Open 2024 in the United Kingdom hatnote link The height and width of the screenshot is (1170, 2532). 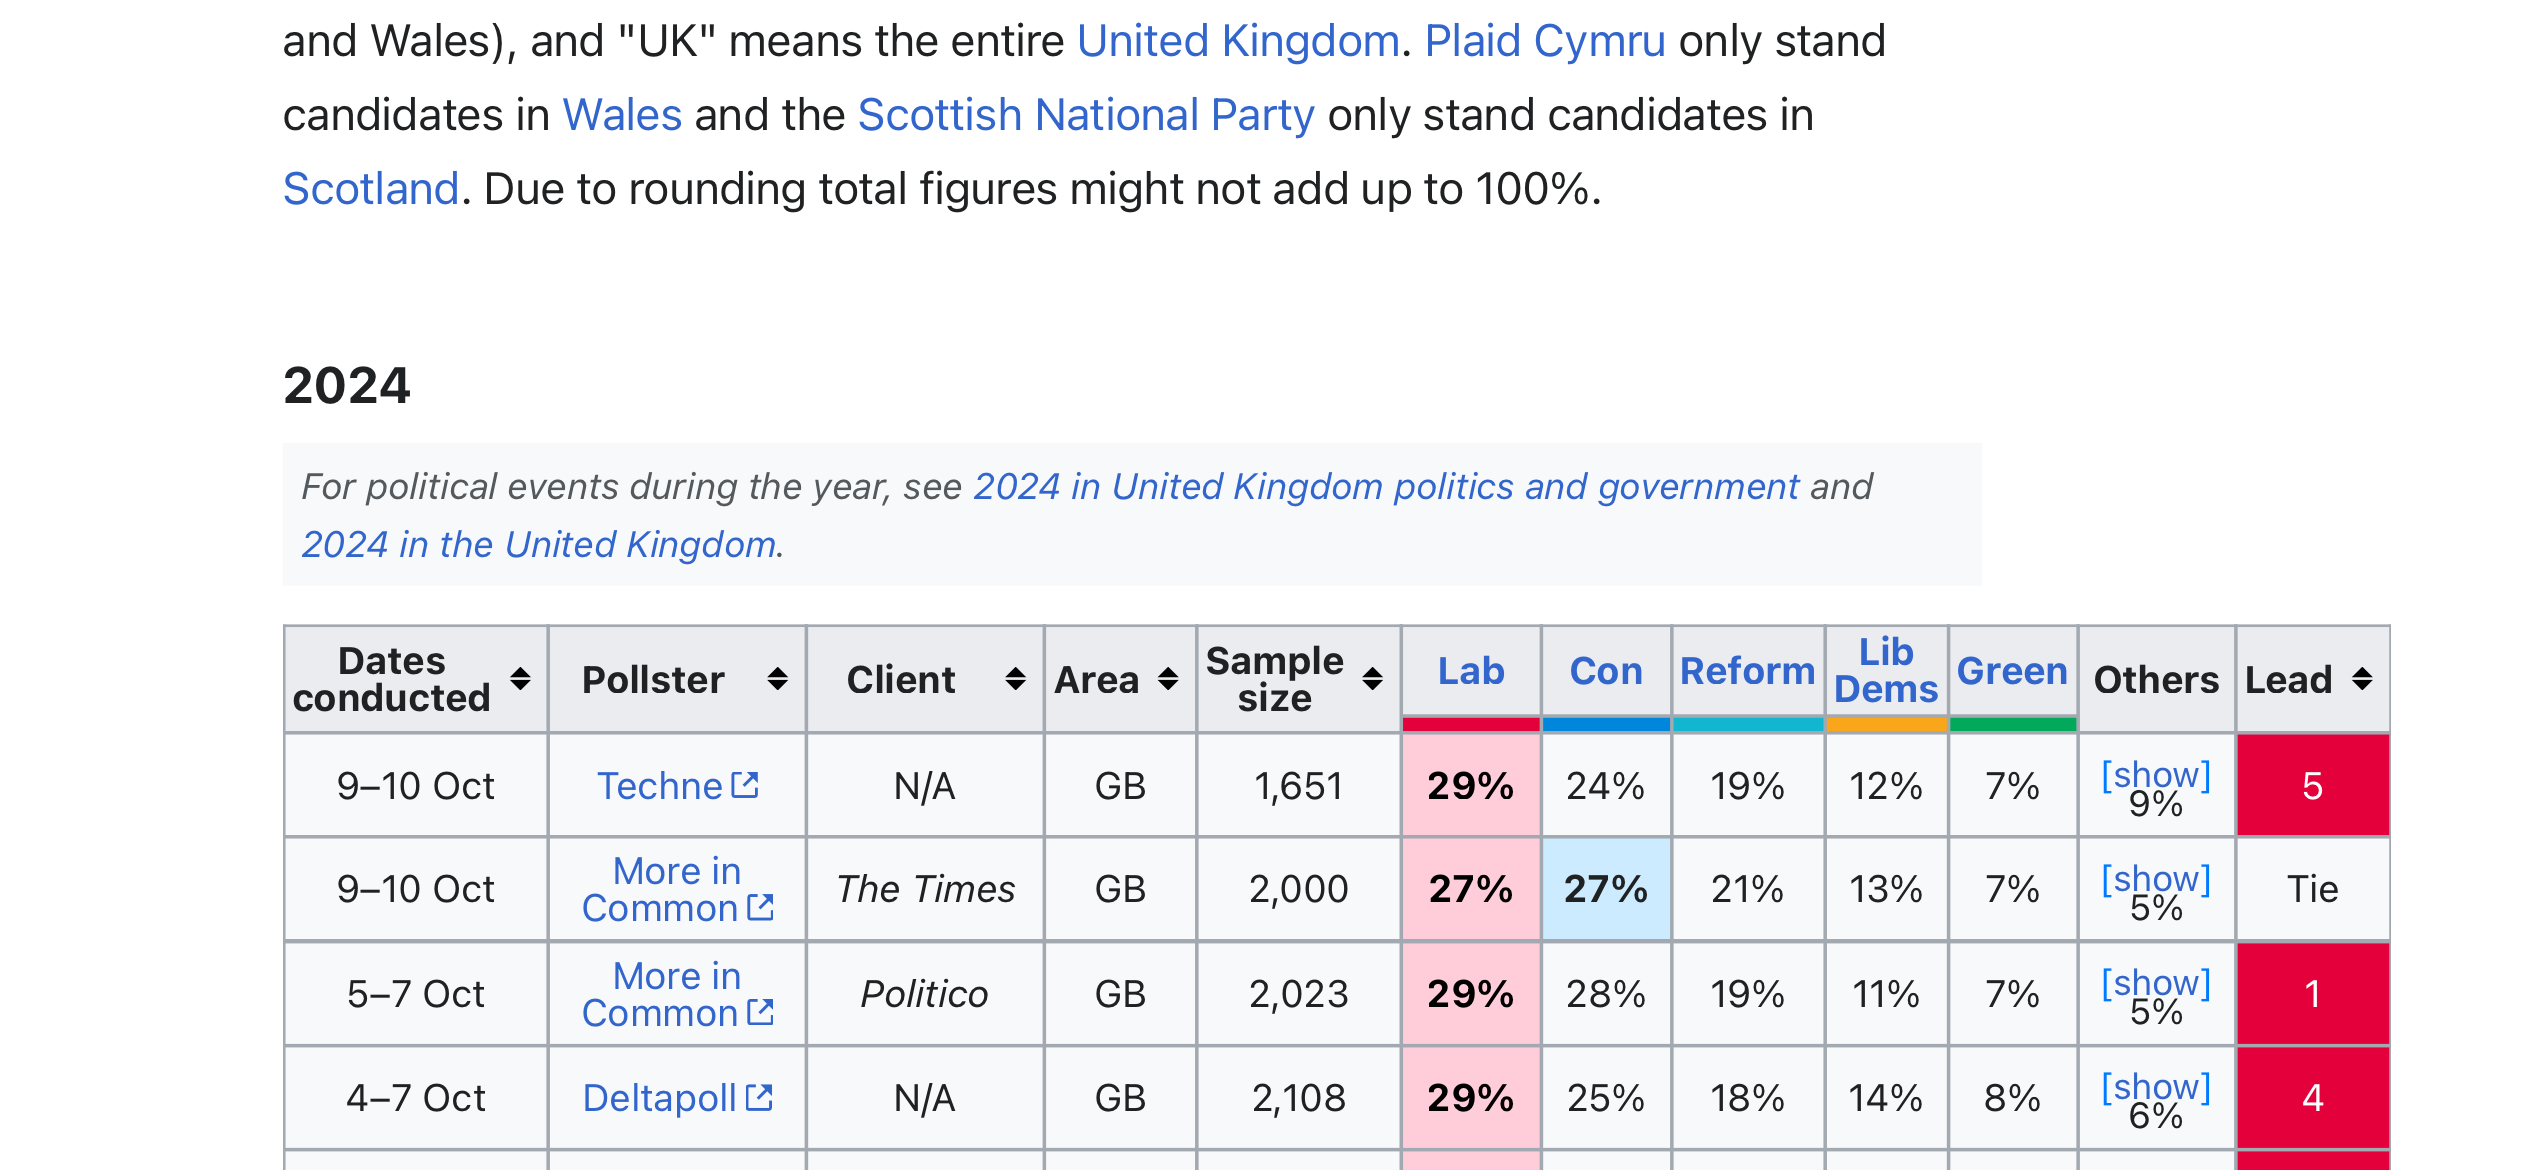[x=539, y=544]
